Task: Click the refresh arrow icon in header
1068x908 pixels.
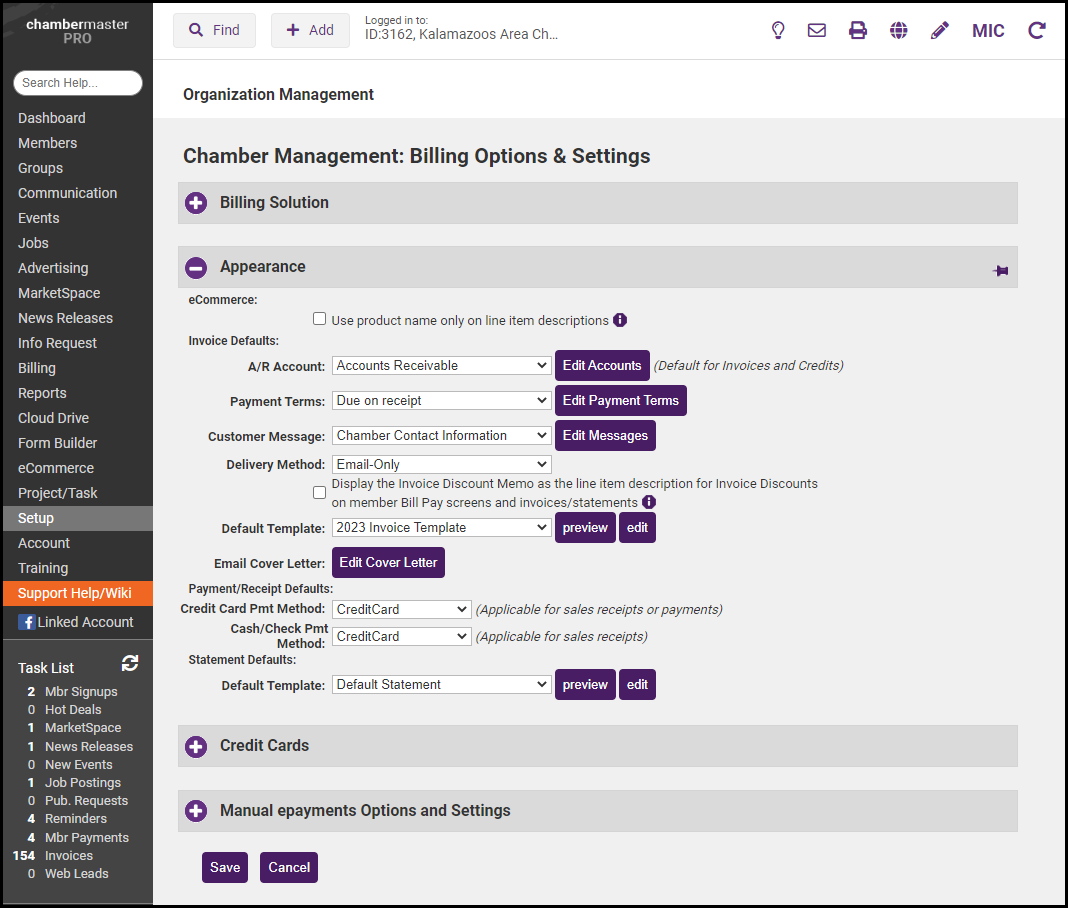Action: pyautogui.click(x=1037, y=30)
